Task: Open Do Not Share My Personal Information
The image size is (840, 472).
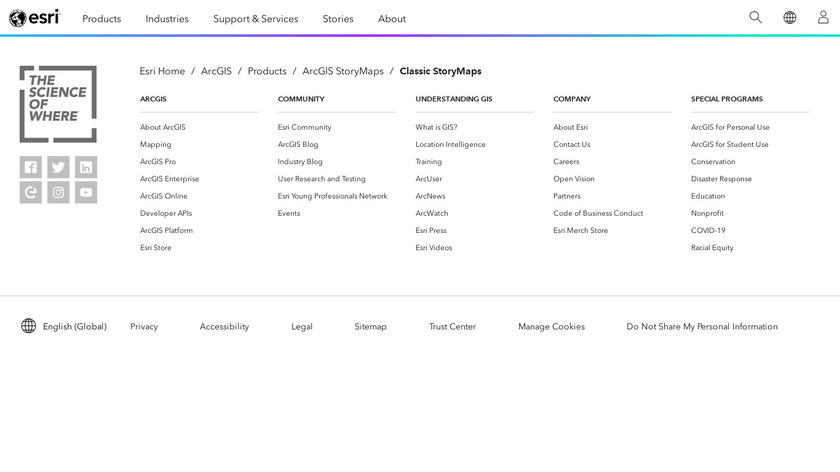Action: coord(701,327)
